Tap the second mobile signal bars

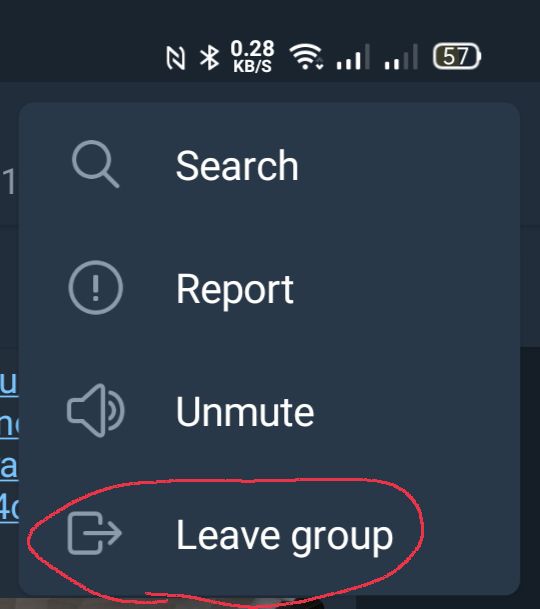pos(401,57)
